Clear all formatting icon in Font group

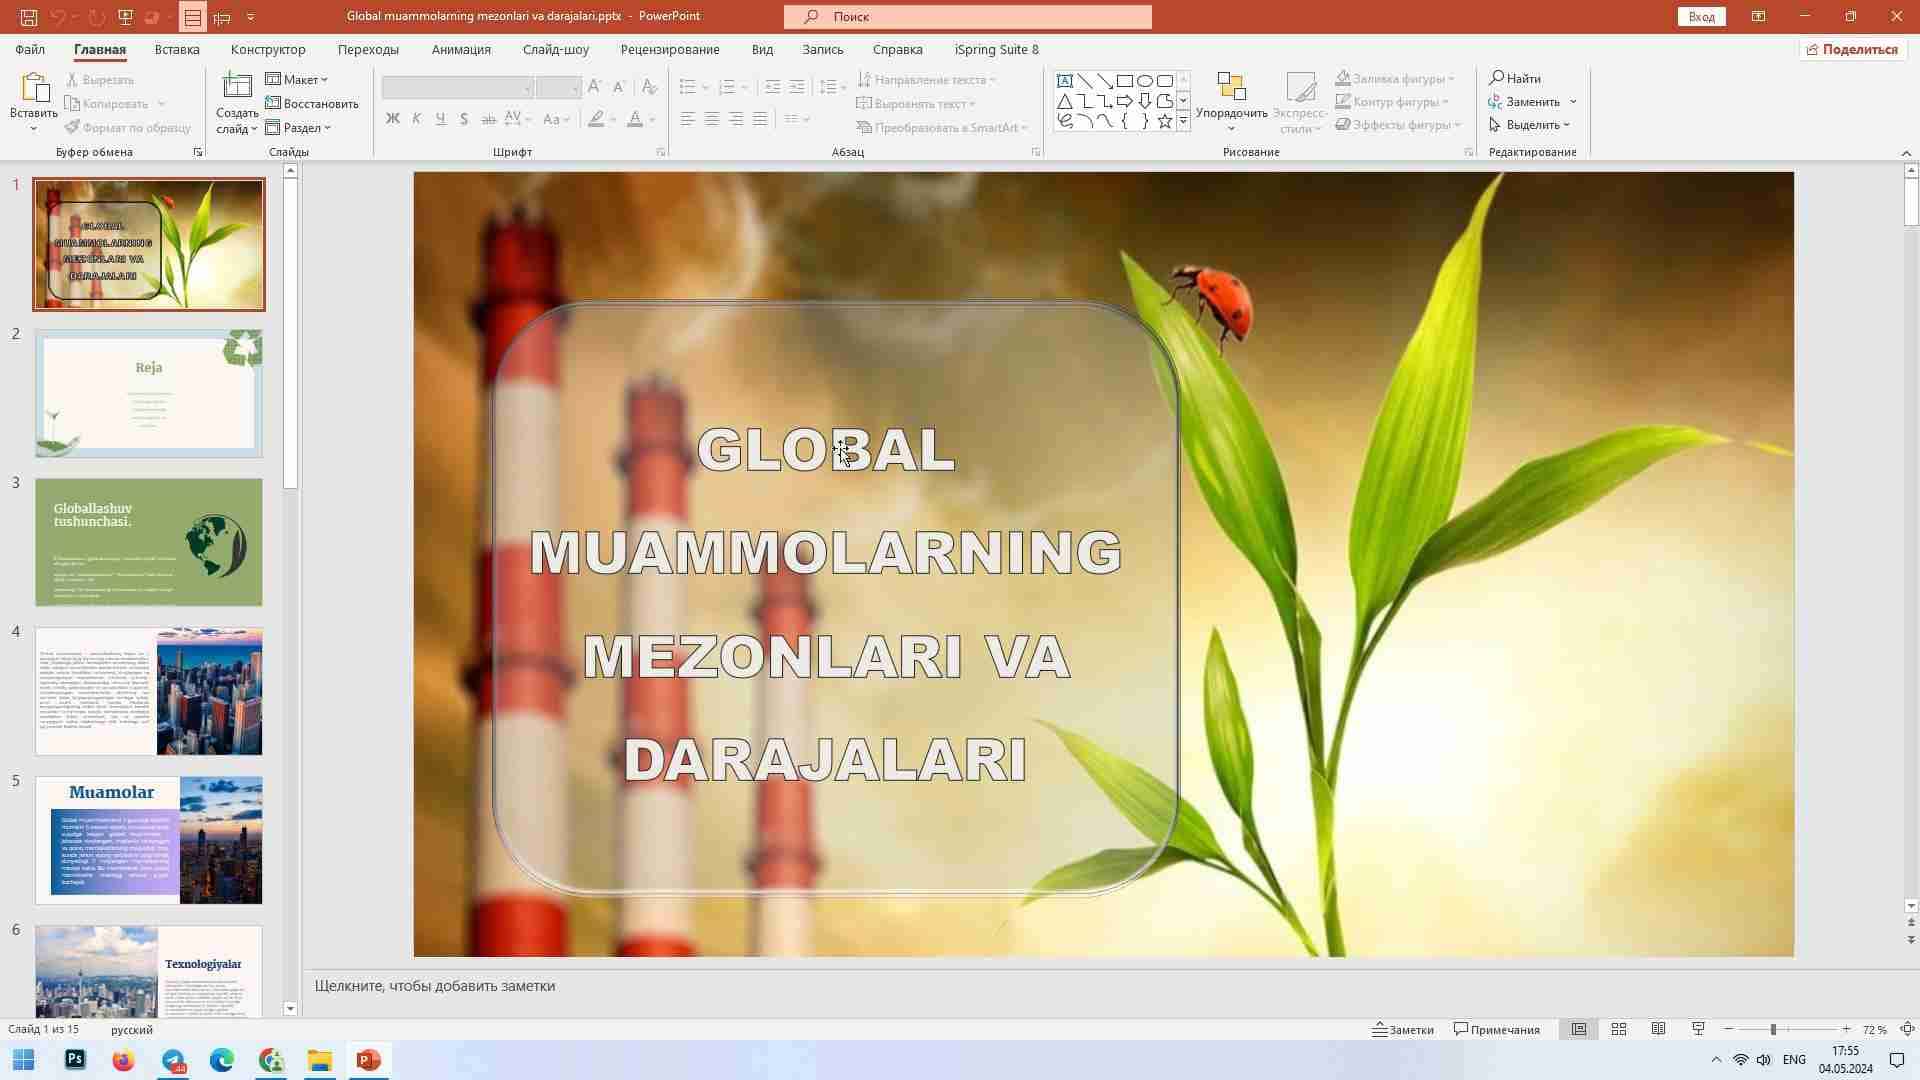pyautogui.click(x=650, y=87)
